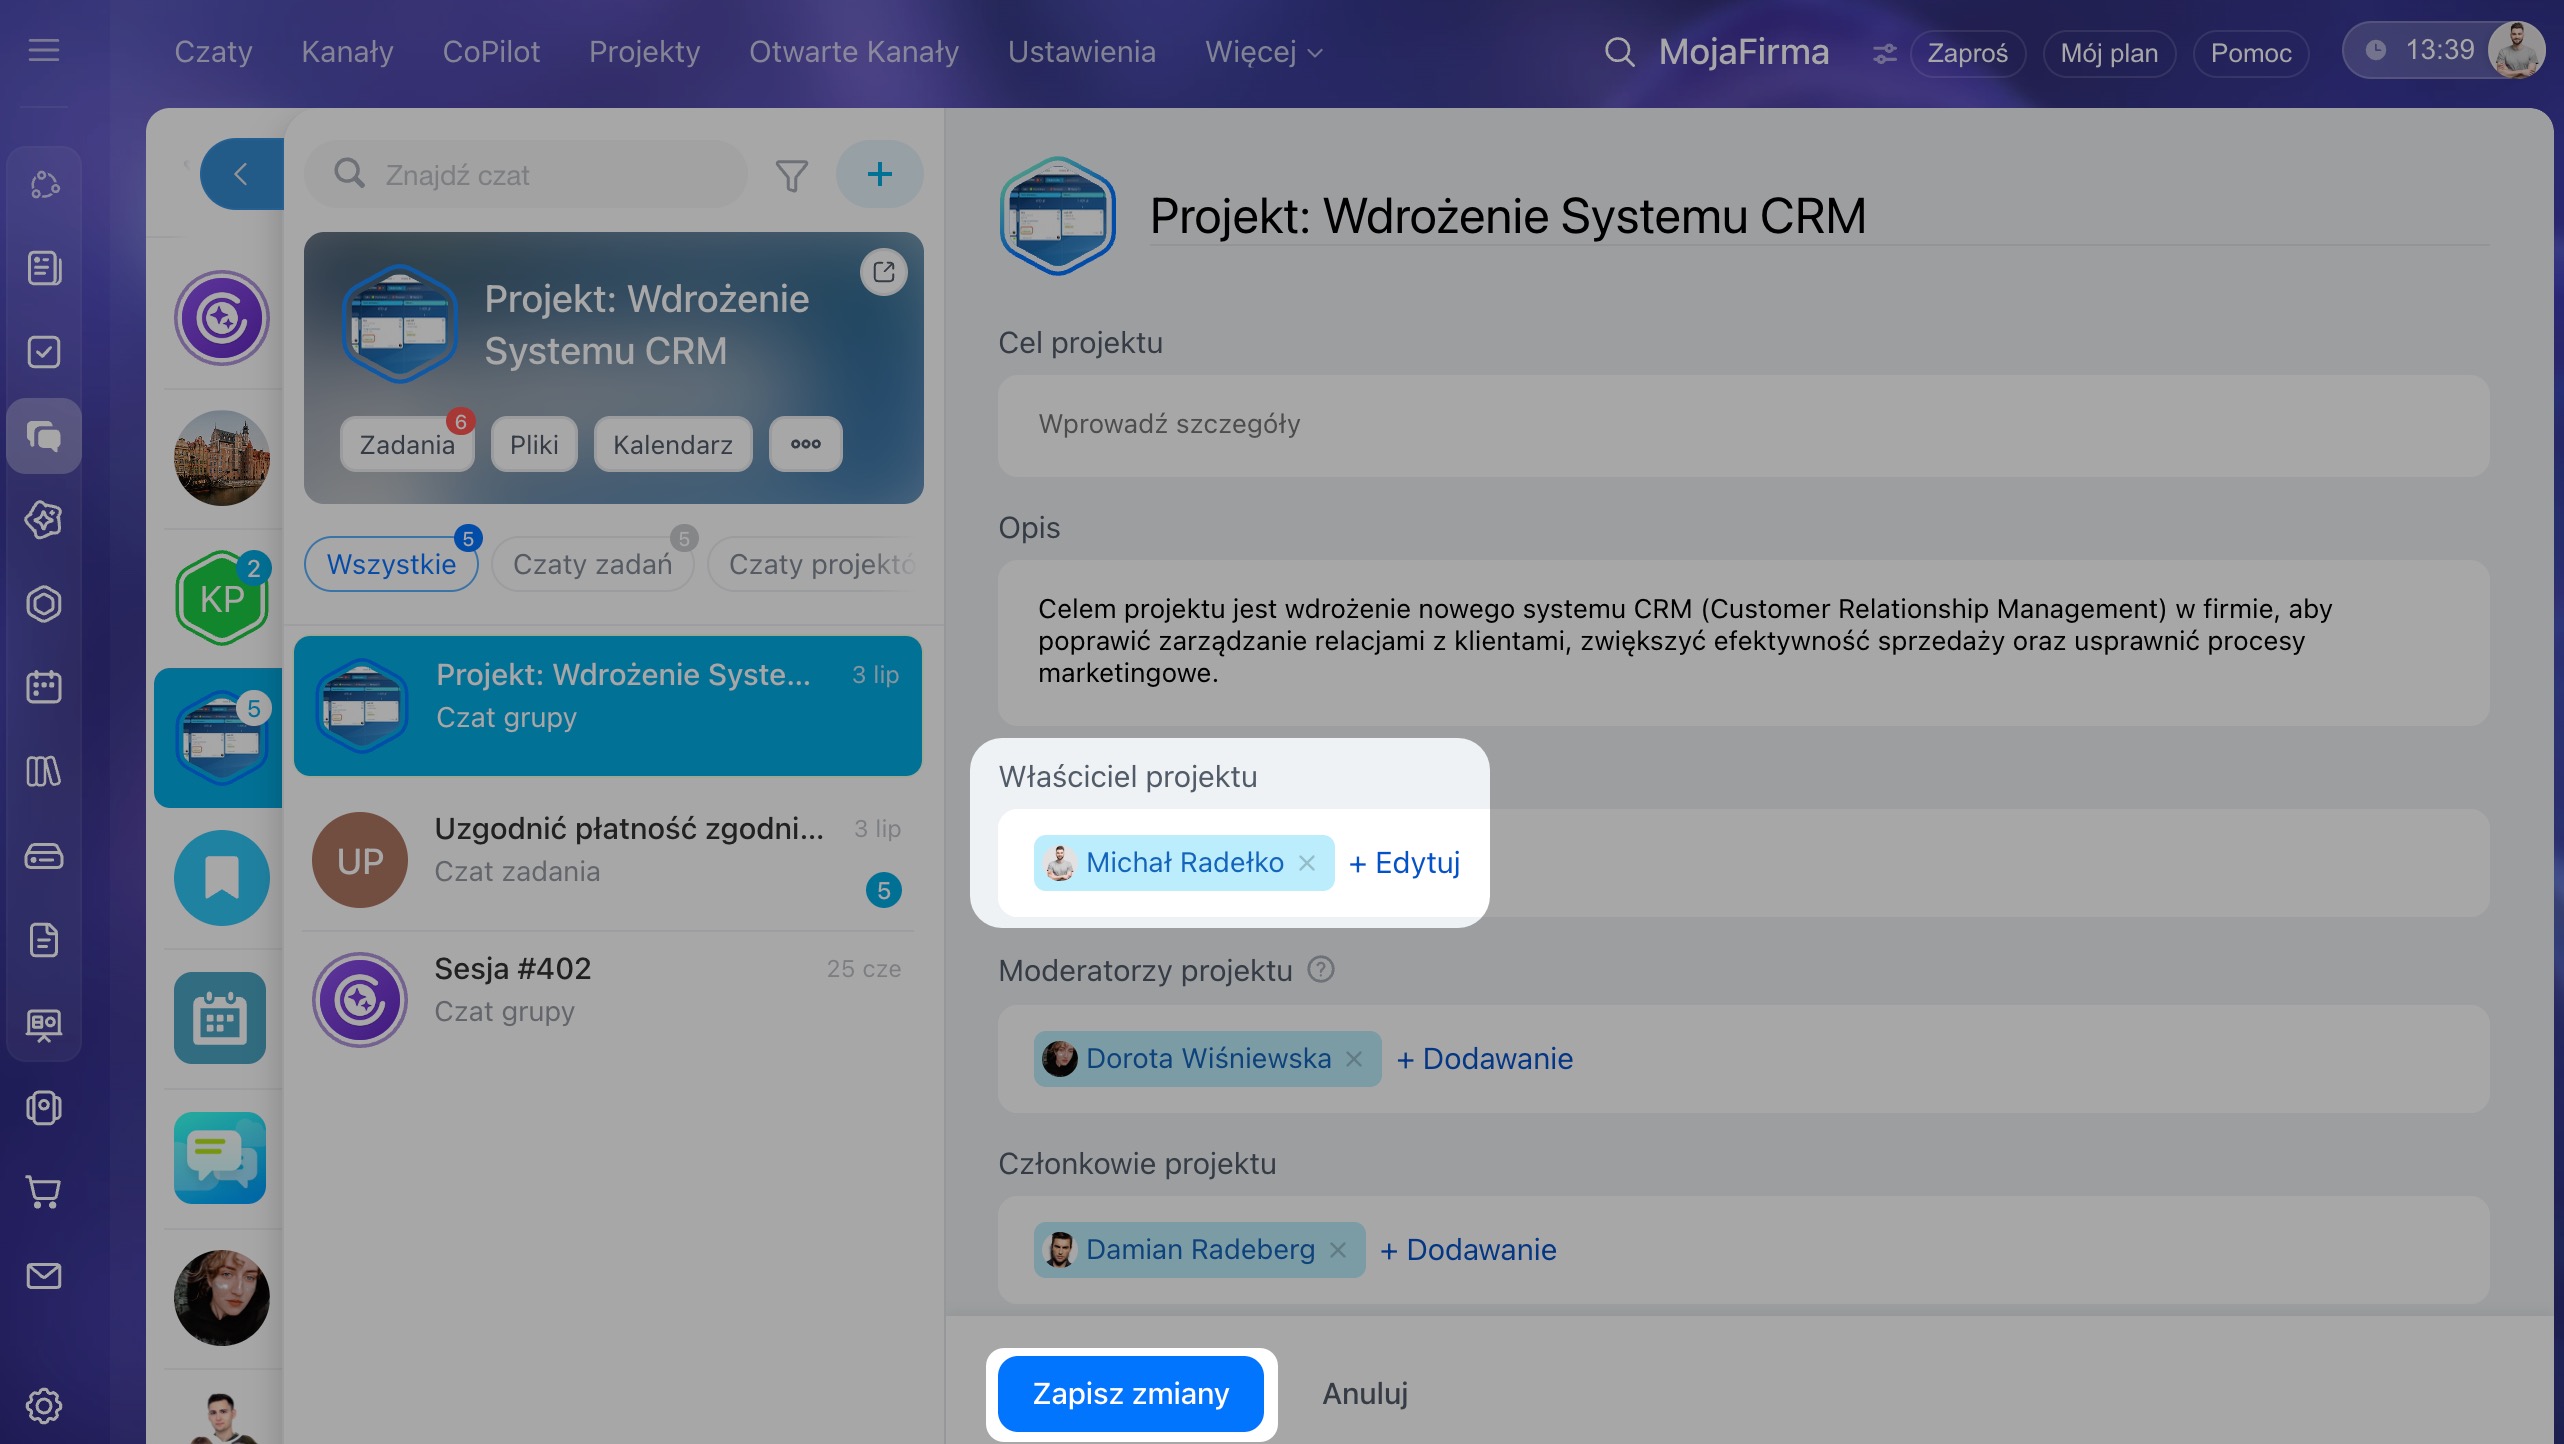Open the chat filter funnel icon
The width and height of the screenshot is (2564, 1444).
tap(791, 175)
